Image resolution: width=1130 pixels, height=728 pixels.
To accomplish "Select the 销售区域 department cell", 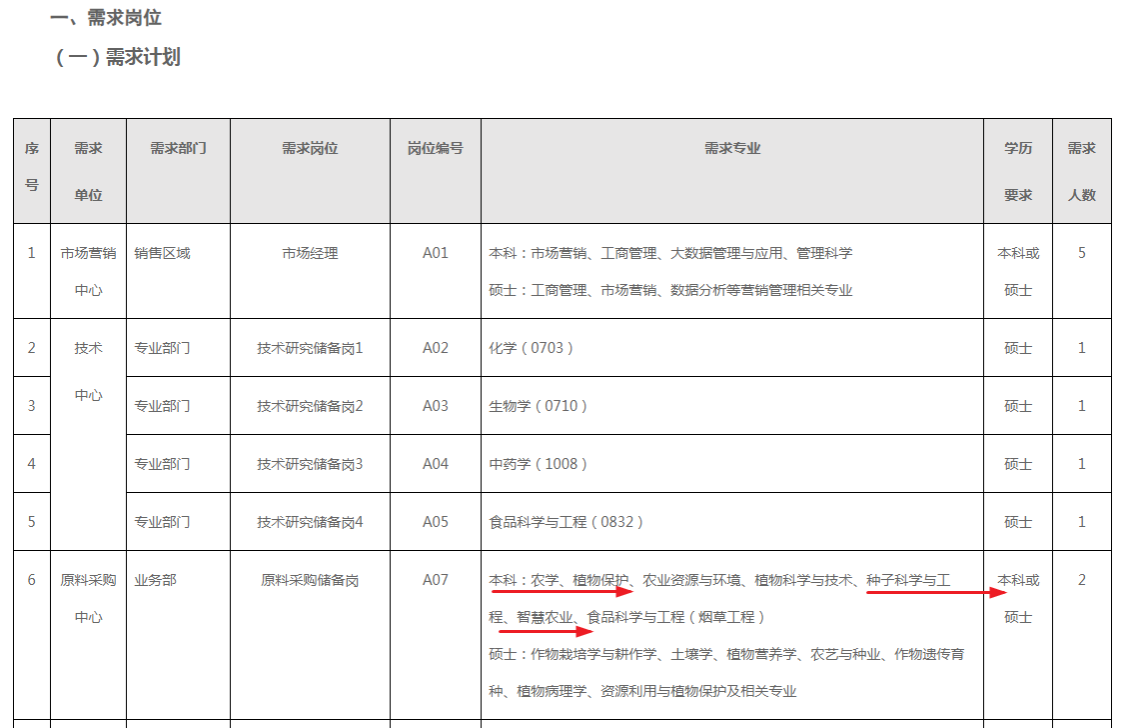I will (162, 253).
